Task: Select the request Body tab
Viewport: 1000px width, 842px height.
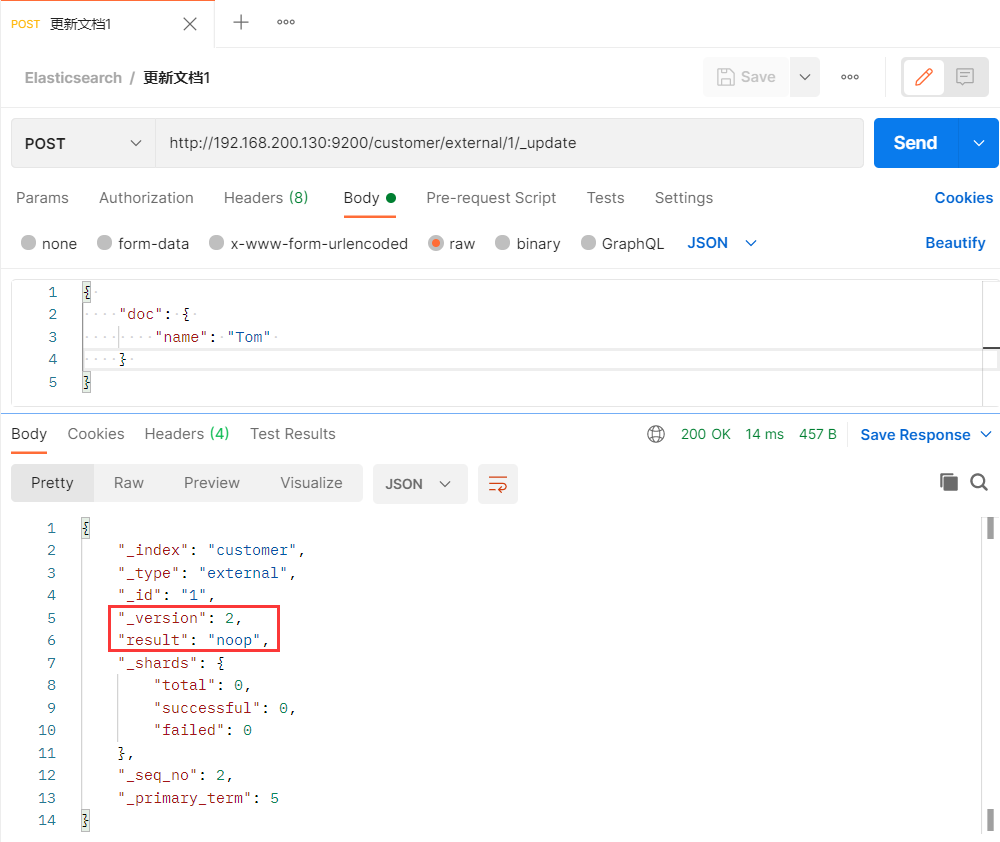Action: point(370,198)
